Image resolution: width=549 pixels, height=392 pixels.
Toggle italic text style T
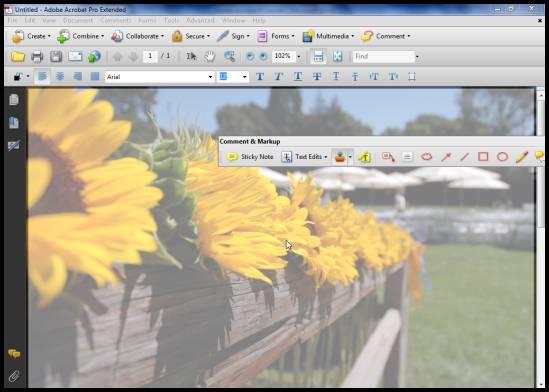point(279,76)
